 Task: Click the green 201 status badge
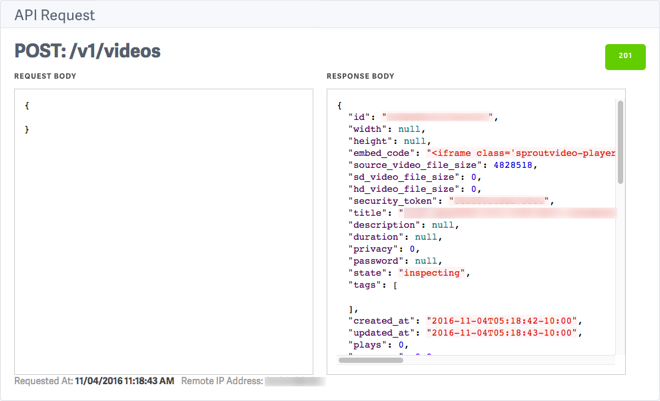click(625, 57)
